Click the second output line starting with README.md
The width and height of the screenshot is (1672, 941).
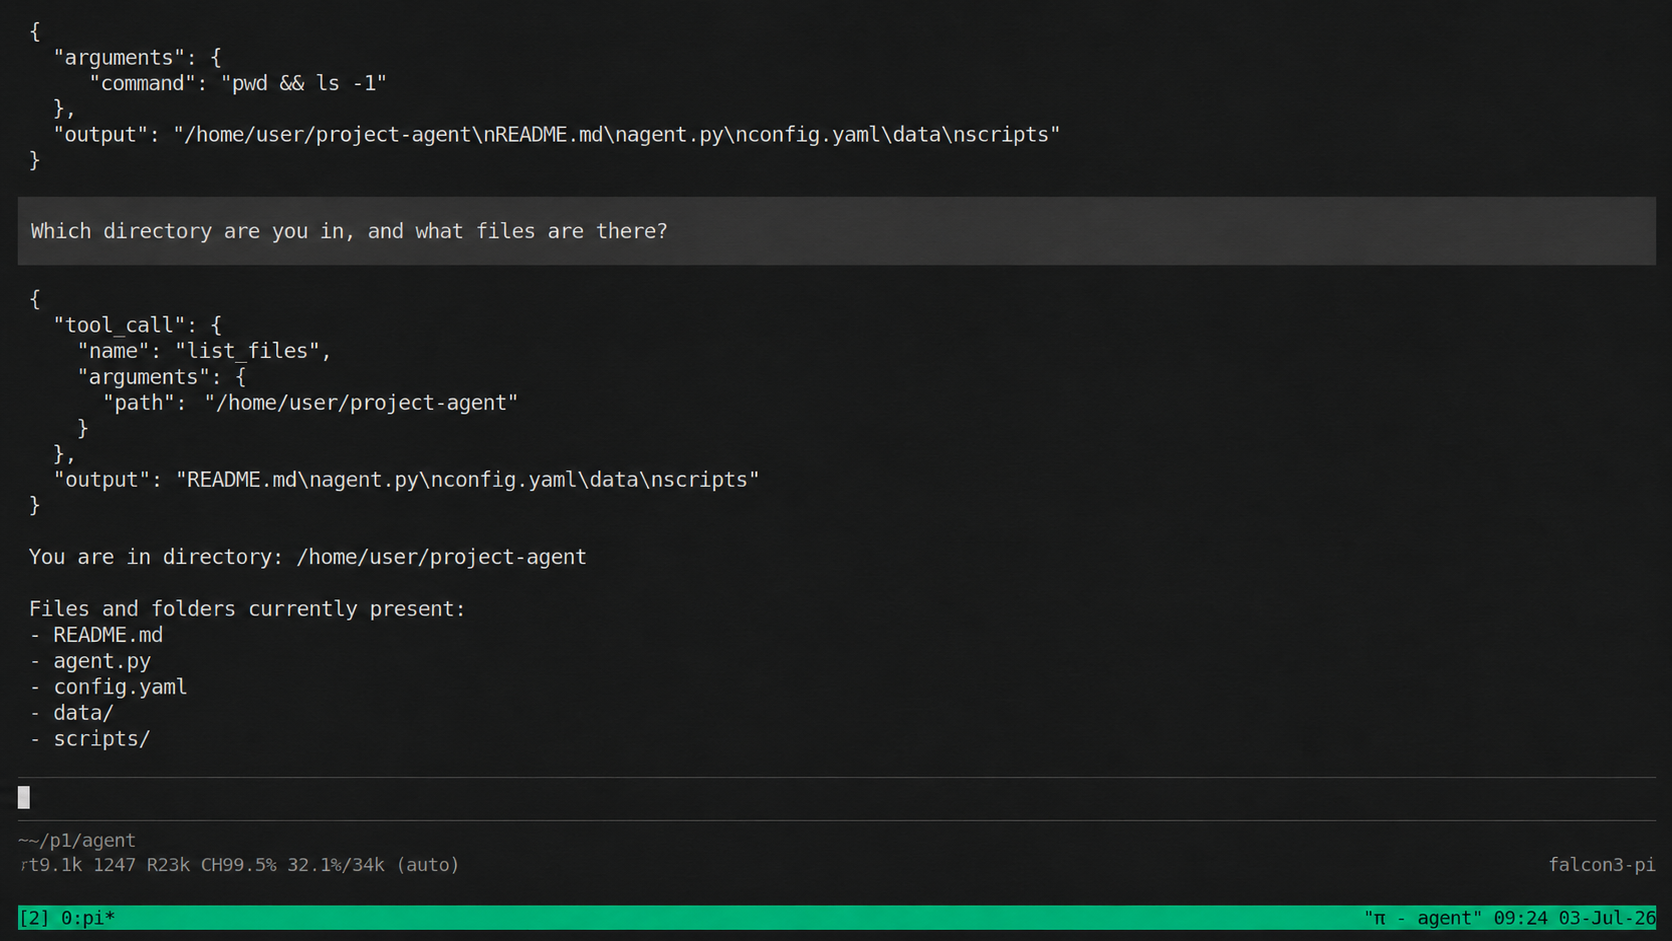[x=406, y=480]
